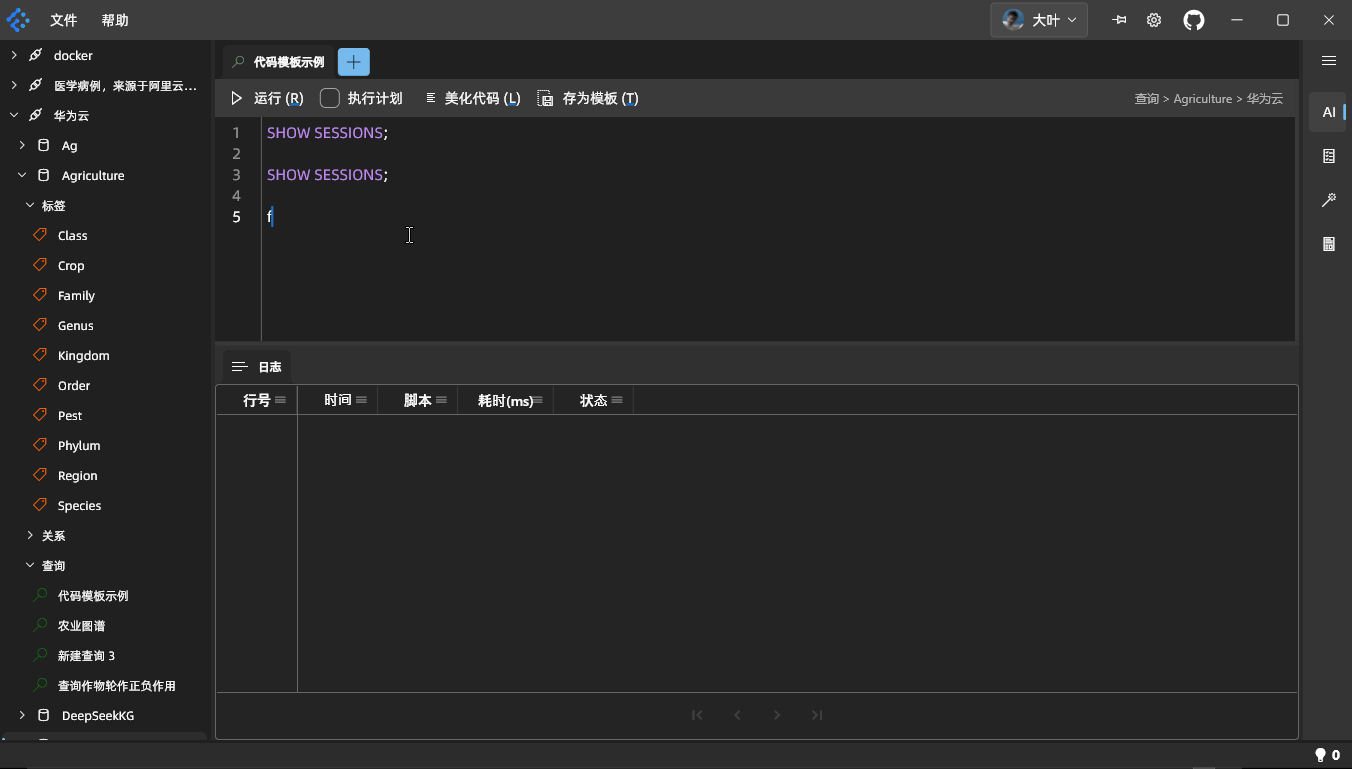
Task: Expand the DeepSeekKG database node
Action: [x=22, y=715]
